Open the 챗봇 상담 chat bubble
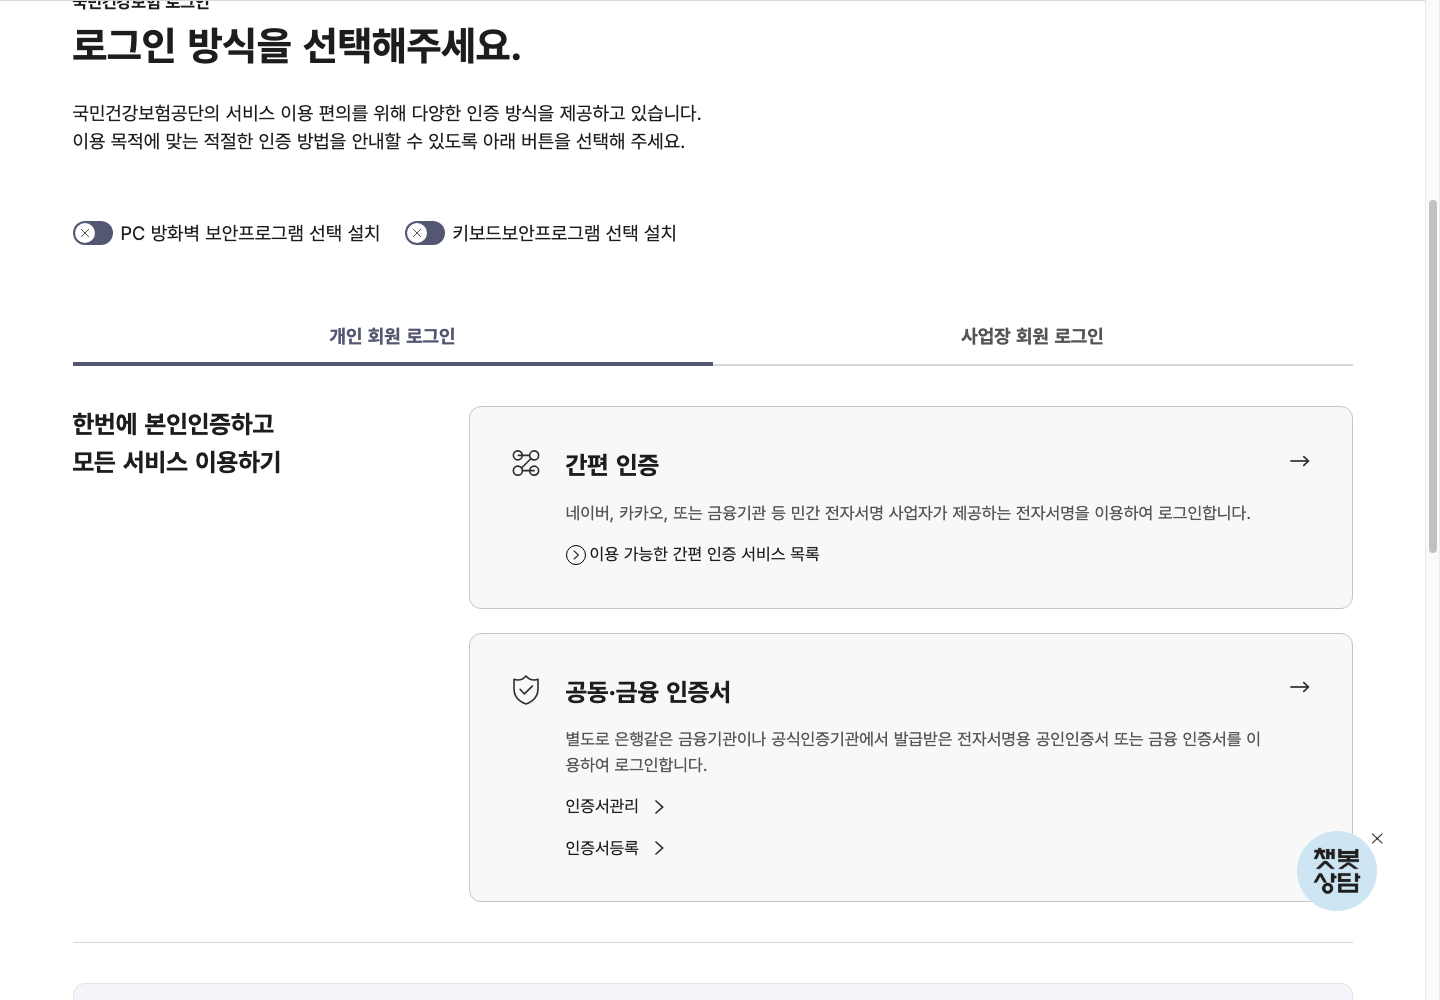This screenshot has width=1440, height=1000. click(x=1337, y=871)
